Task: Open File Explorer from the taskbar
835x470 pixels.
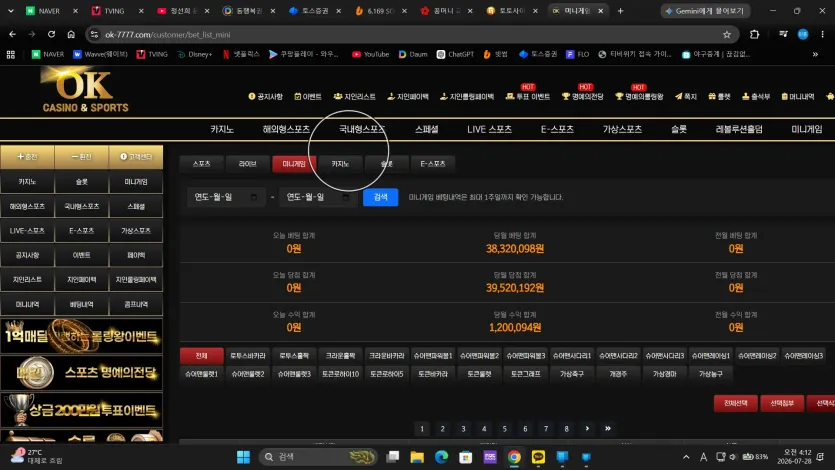Action: [x=417, y=457]
